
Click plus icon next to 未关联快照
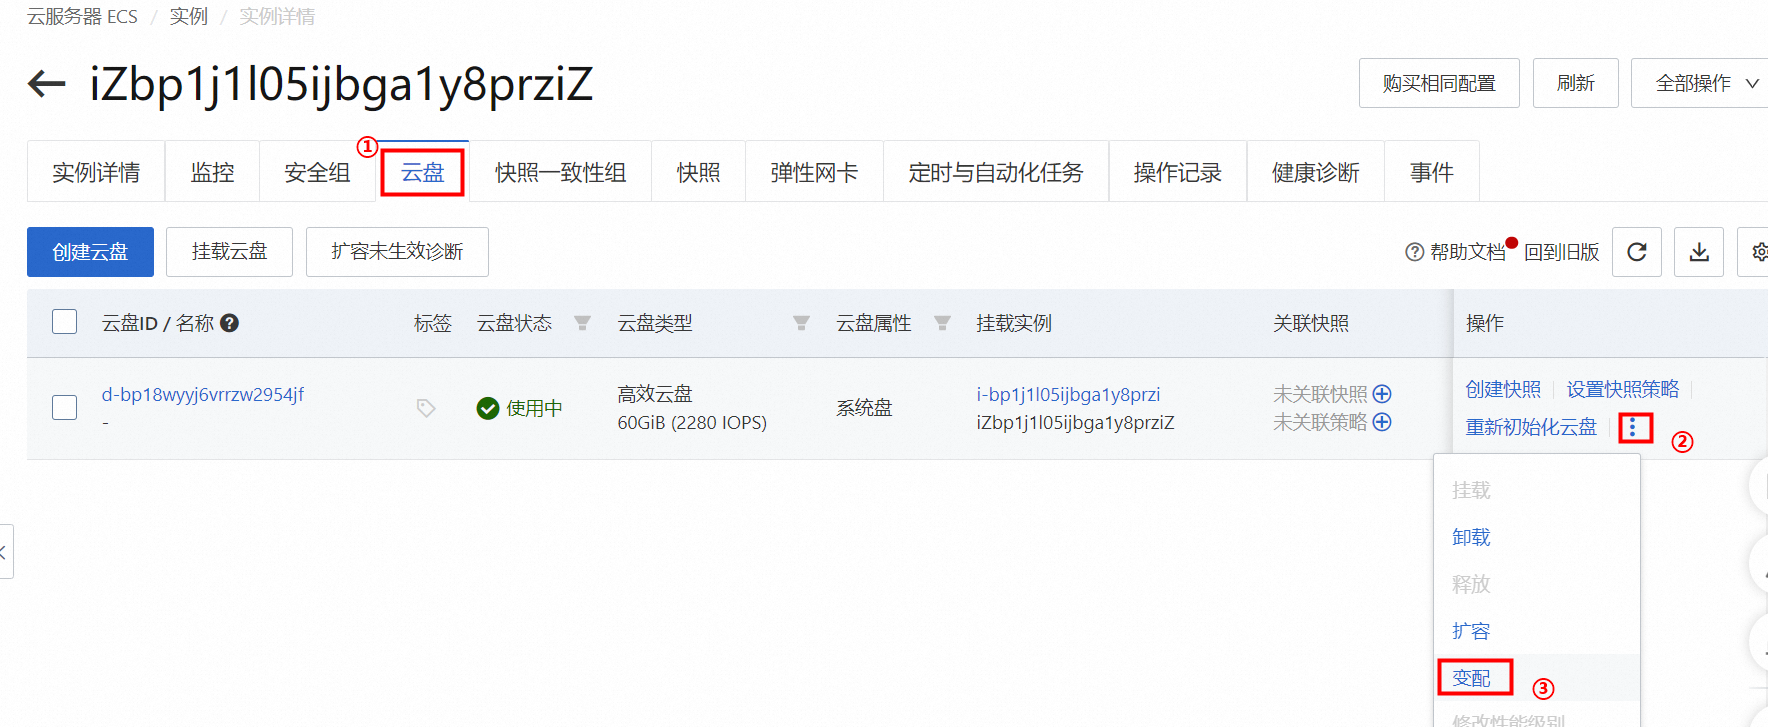click(1382, 394)
